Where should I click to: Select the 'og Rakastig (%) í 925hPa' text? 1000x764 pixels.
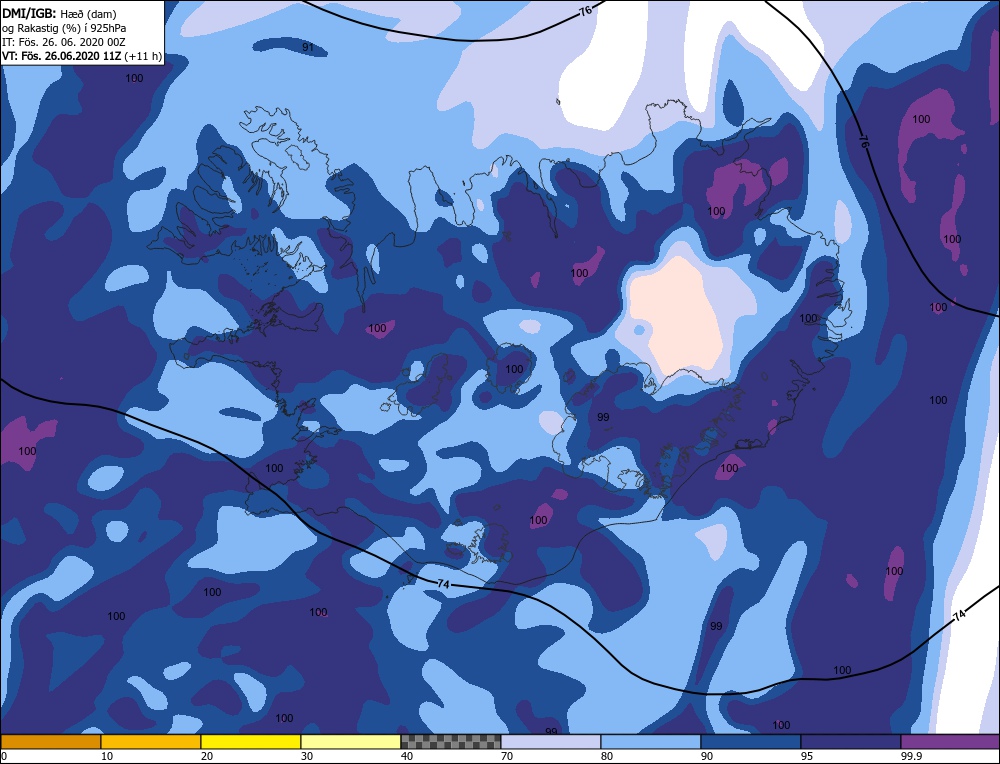64,28
